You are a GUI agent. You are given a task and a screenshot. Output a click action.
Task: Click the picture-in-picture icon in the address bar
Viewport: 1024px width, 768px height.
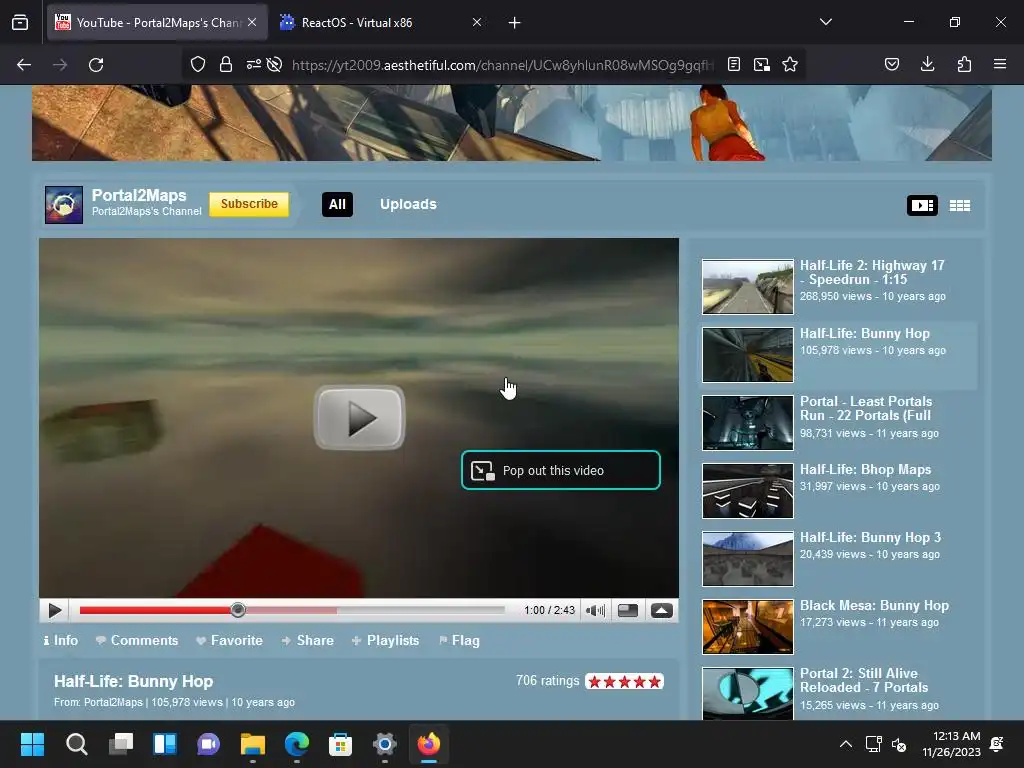[x=761, y=64]
